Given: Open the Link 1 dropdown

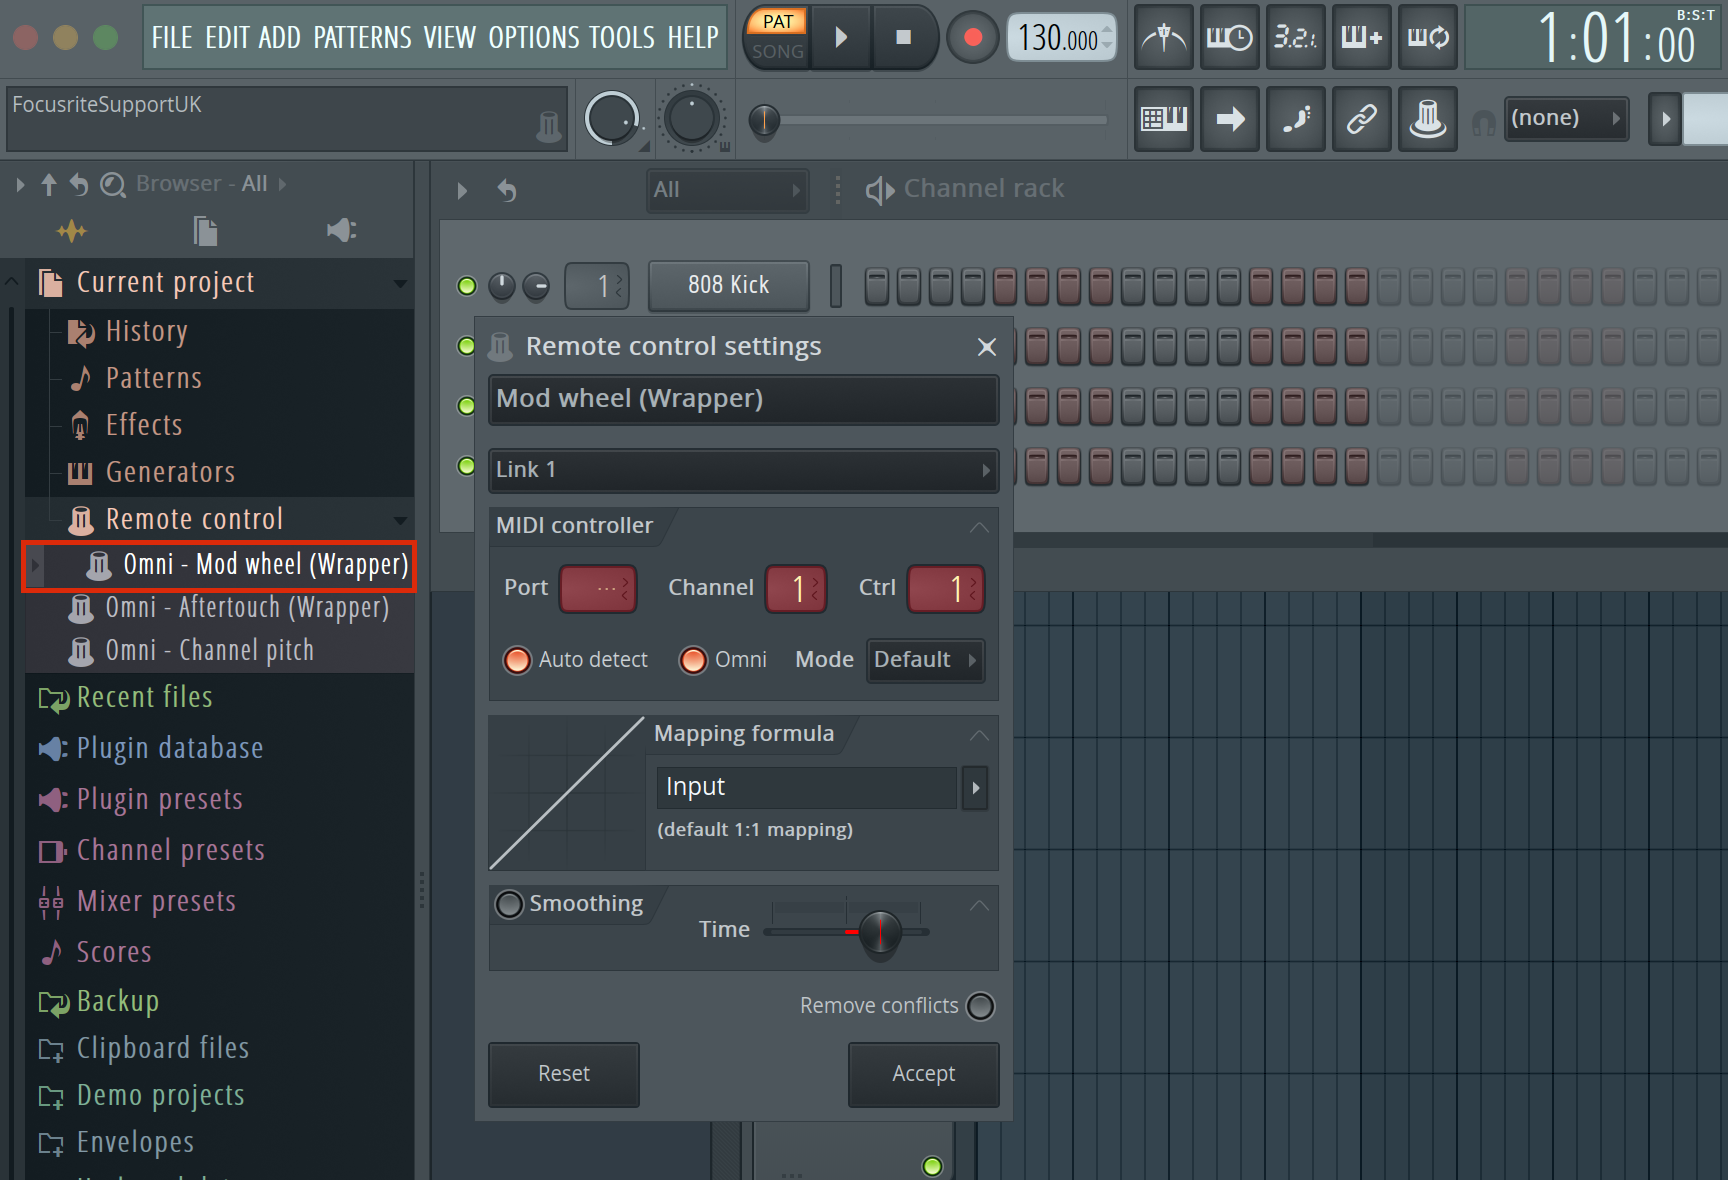Looking at the screenshot, I should [743, 470].
